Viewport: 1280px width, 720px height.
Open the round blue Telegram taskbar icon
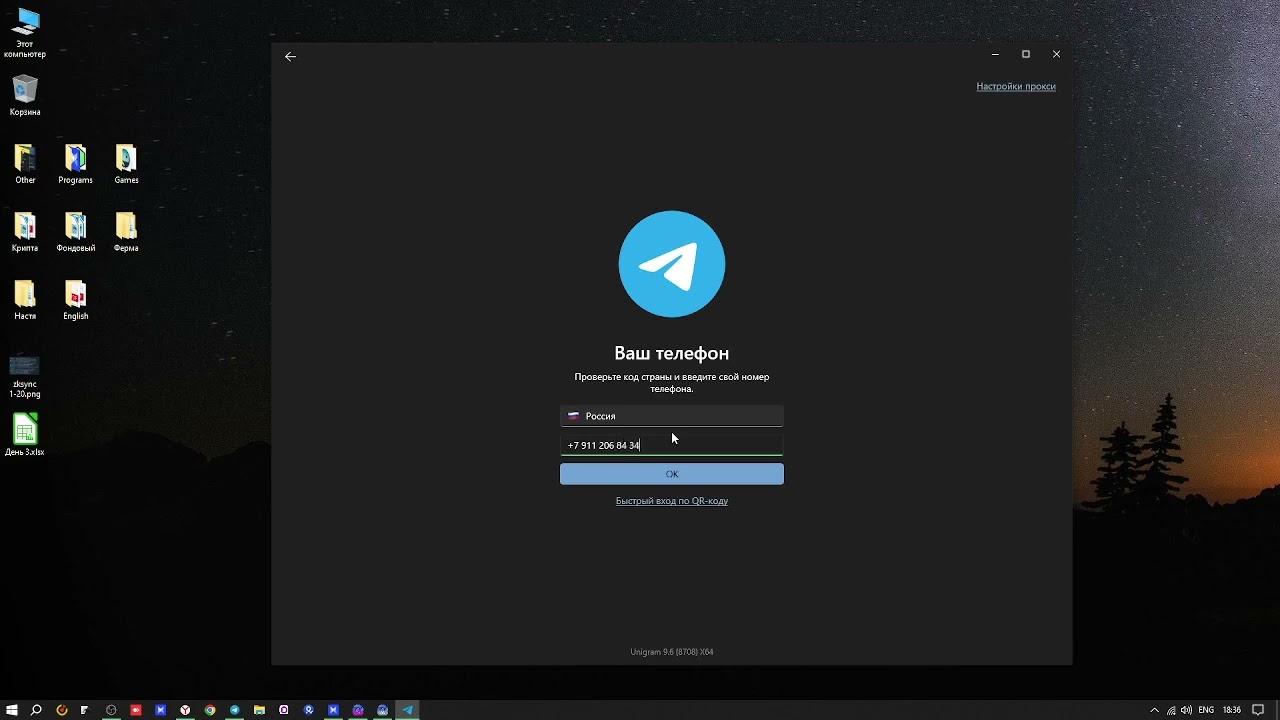click(235, 710)
